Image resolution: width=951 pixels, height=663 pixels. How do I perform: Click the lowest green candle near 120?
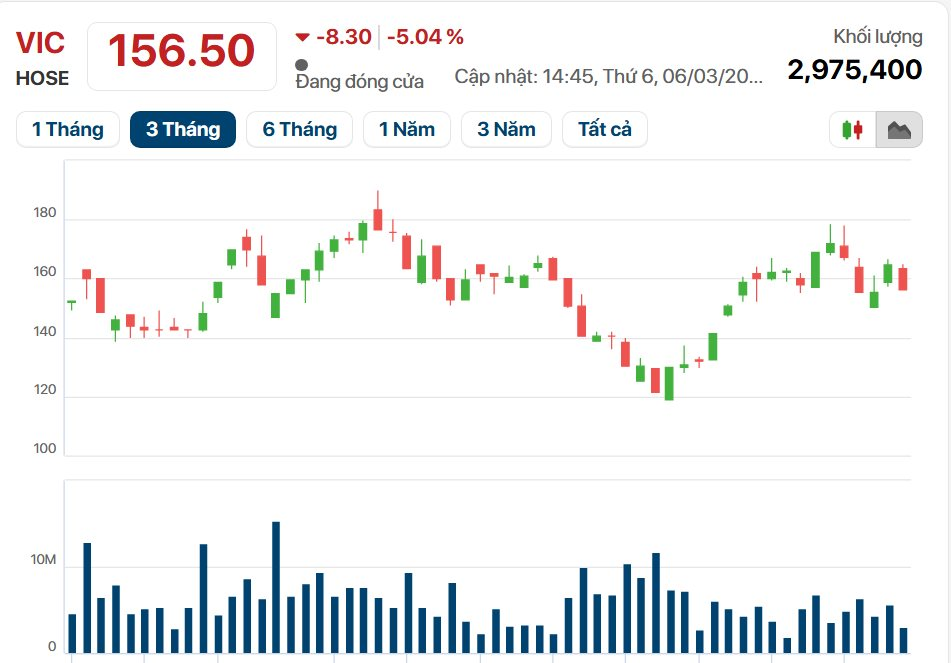669,383
